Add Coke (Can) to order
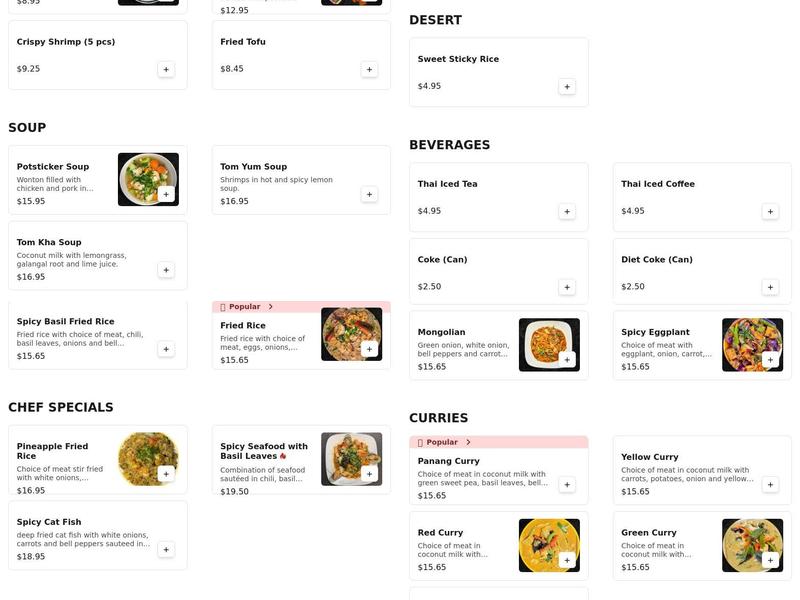Image resolution: width=800 pixels, height=600 pixels. [x=566, y=285]
